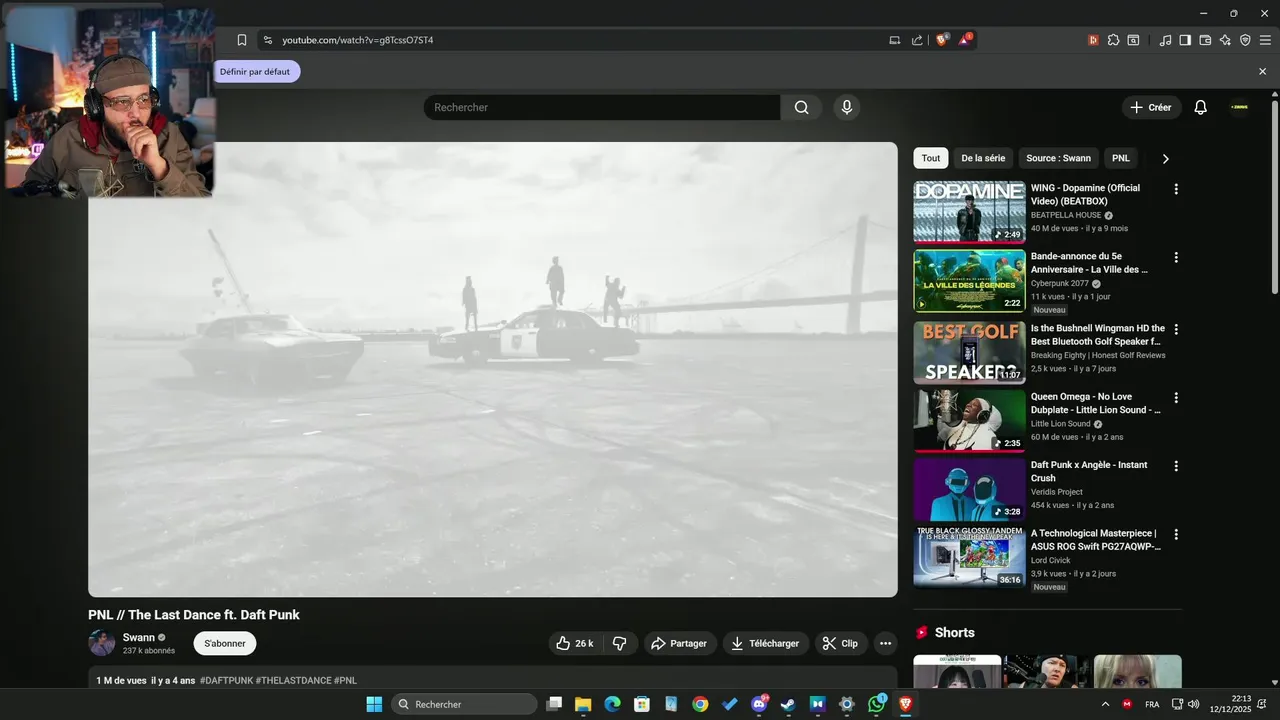Open the Extensions puzzle icon

pos(1113,40)
